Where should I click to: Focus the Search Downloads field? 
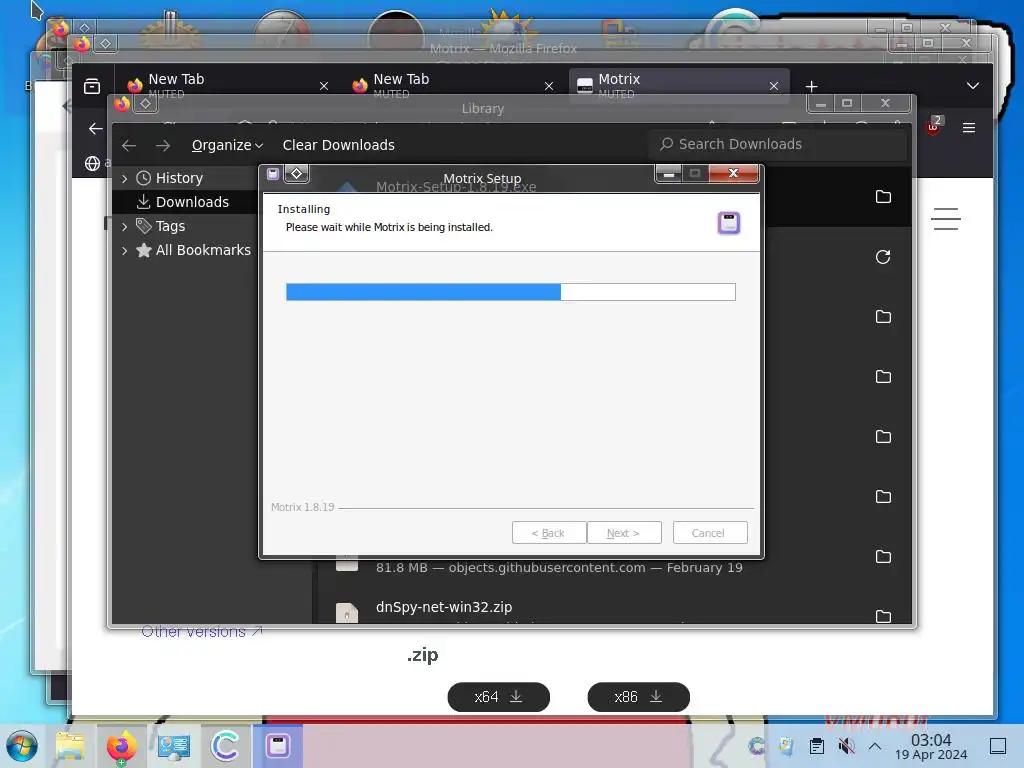click(x=778, y=144)
